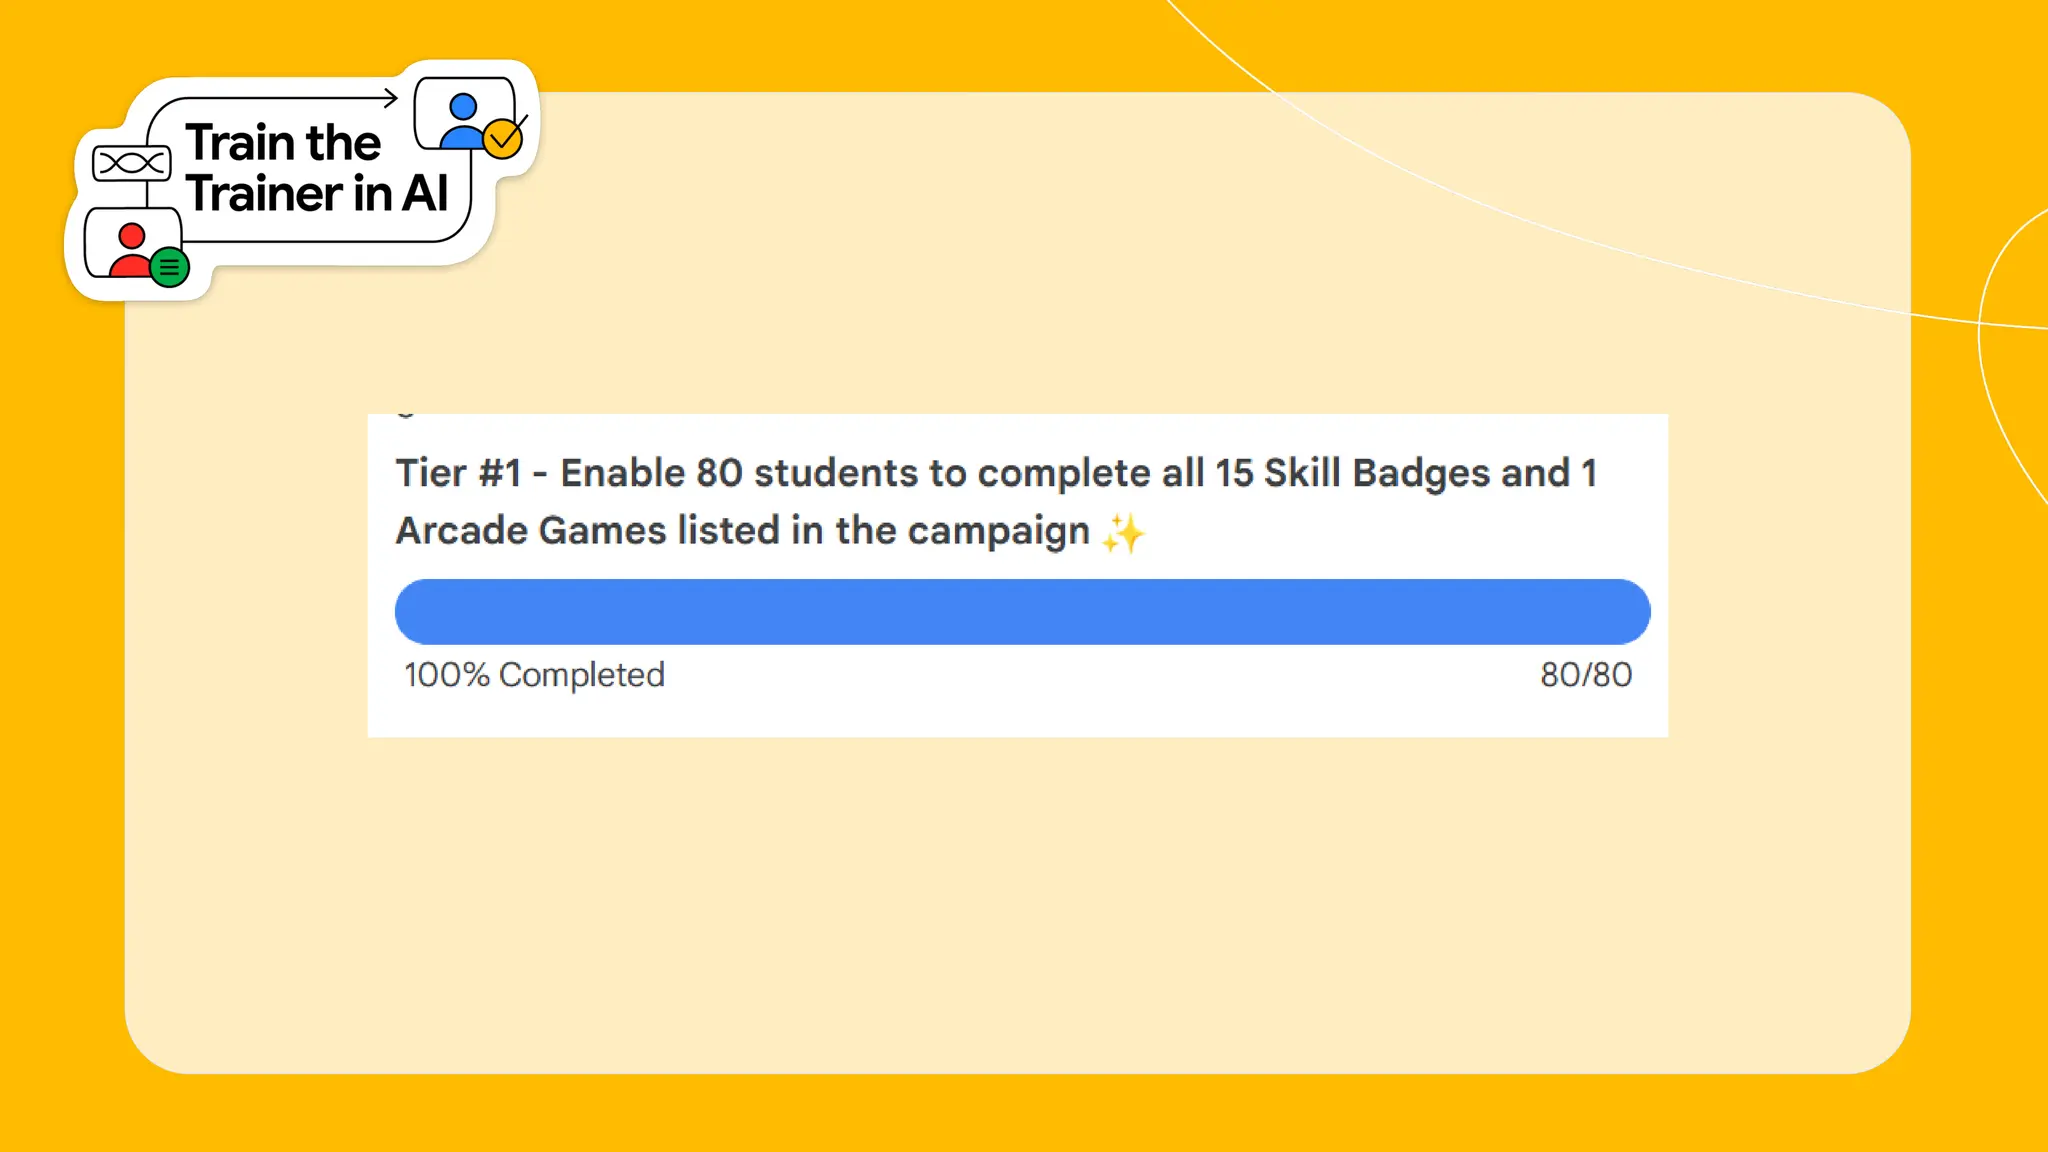Click the blue progress bar
This screenshot has width=2048, height=1152.
point(1022,611)
